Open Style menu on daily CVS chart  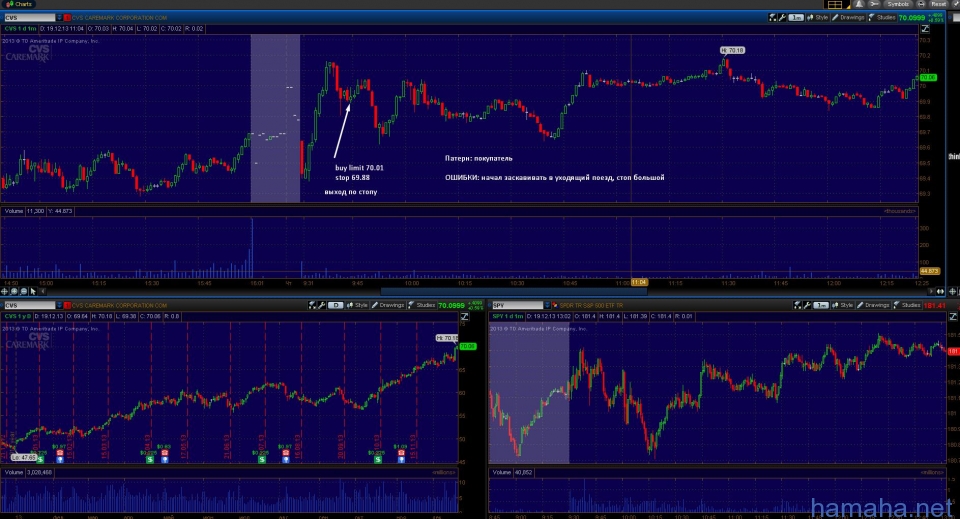coord(357,305)
